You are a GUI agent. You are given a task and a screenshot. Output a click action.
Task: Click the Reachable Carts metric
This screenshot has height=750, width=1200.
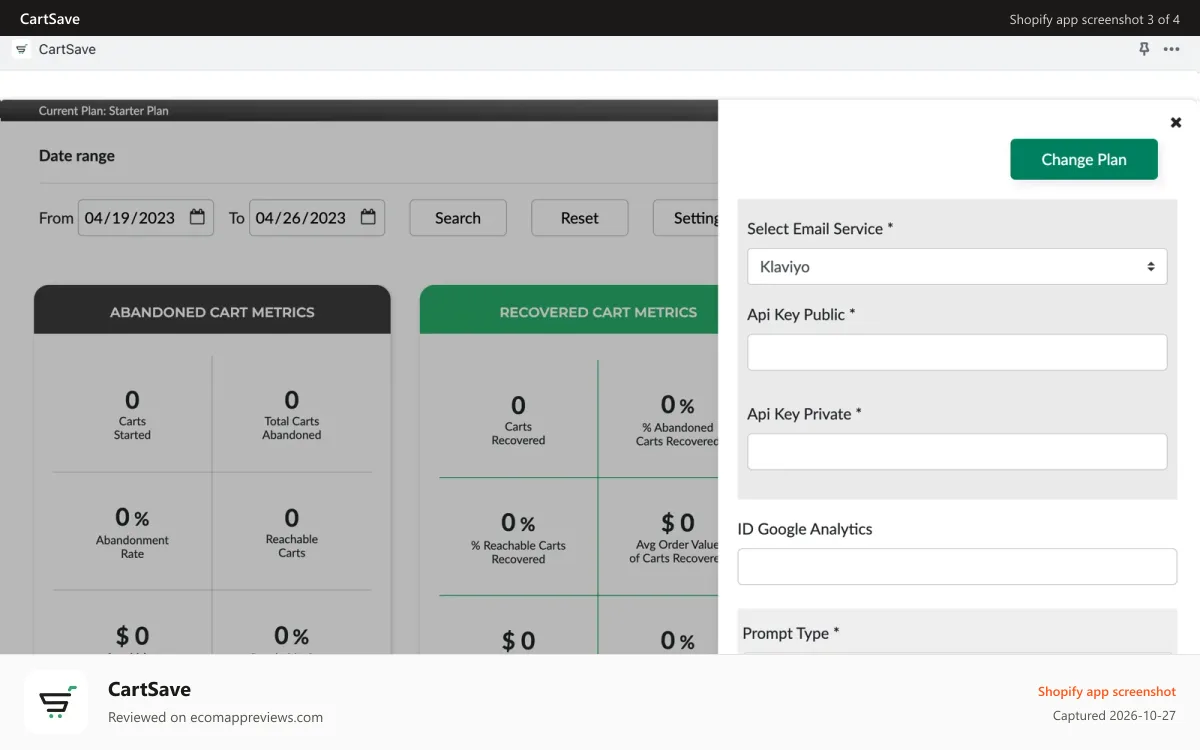tap(292, 532)
